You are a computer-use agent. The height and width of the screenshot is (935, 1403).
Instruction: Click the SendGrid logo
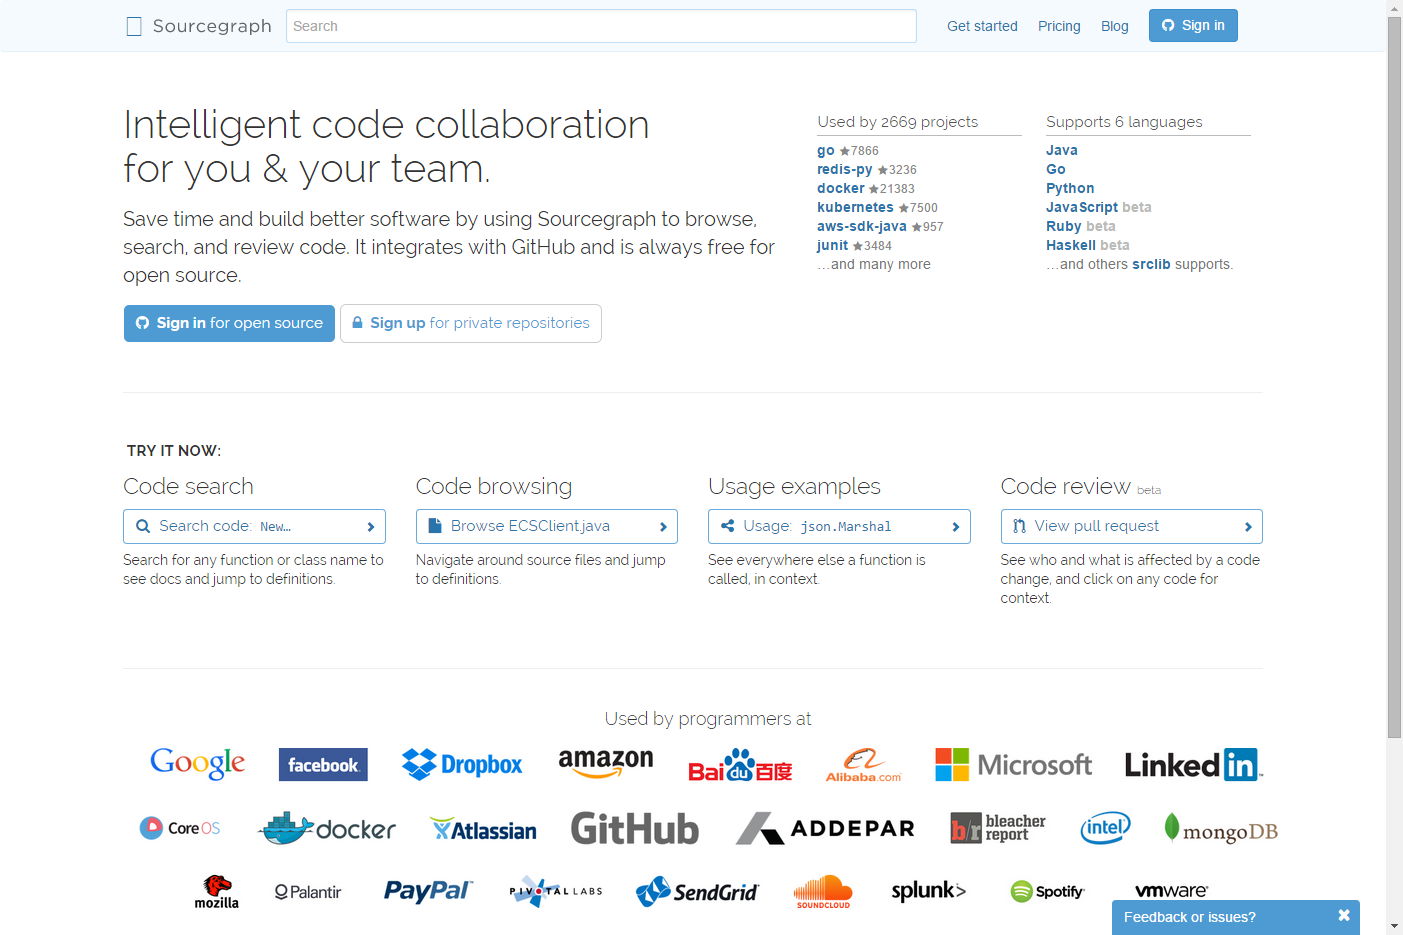pos(697,891)
